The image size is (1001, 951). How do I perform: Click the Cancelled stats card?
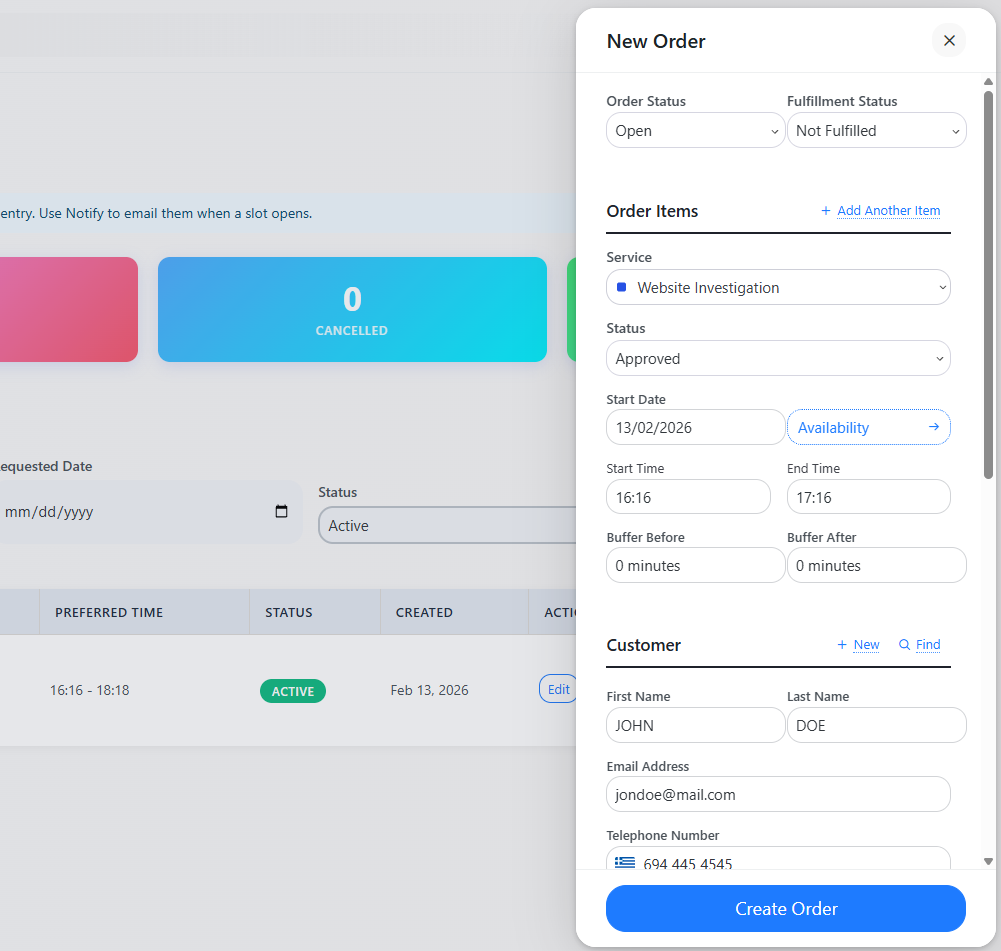click(x=352, y=310)
